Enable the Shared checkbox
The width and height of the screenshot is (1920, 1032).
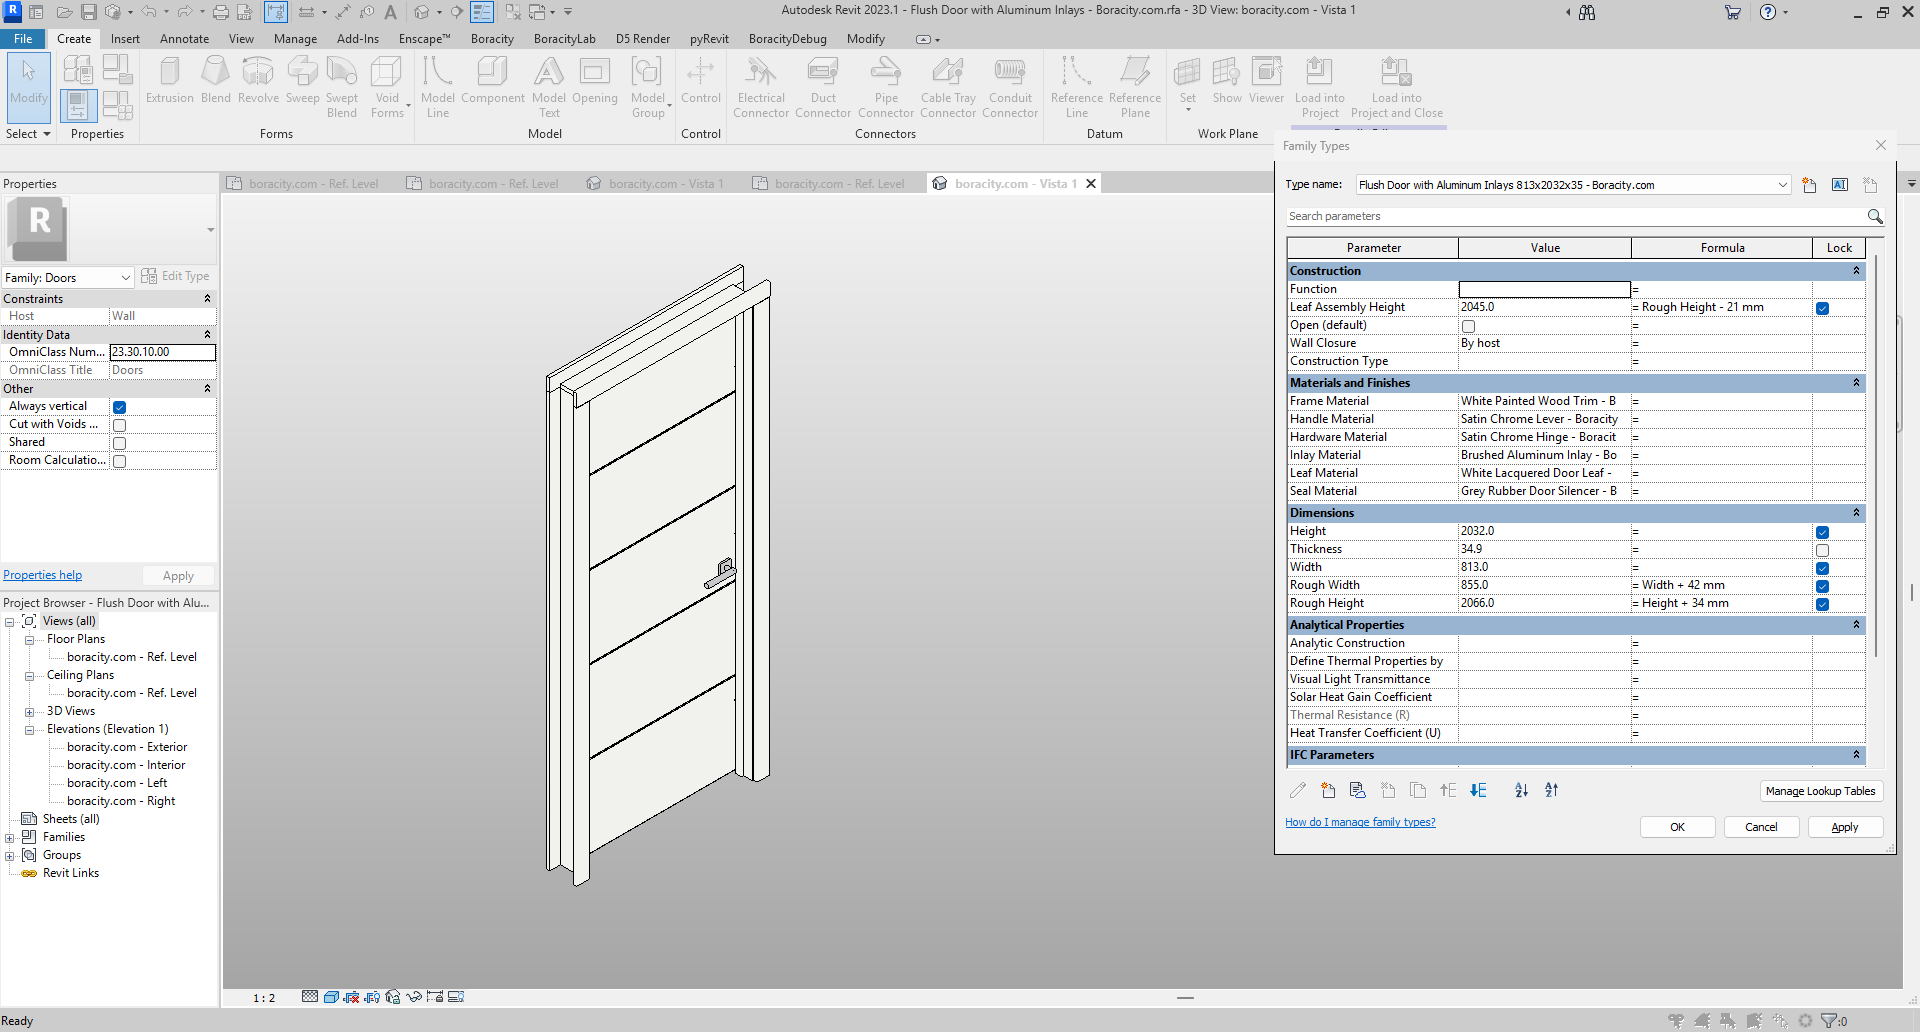pyautogui.click(x=119, y=443)
